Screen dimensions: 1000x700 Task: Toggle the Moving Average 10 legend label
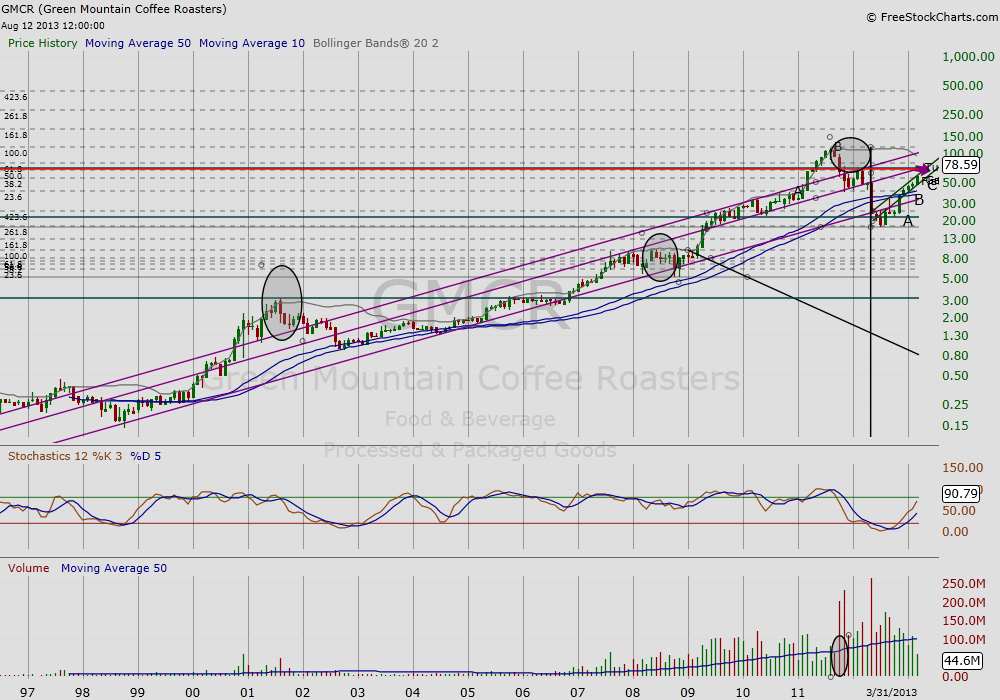[252, 44]
